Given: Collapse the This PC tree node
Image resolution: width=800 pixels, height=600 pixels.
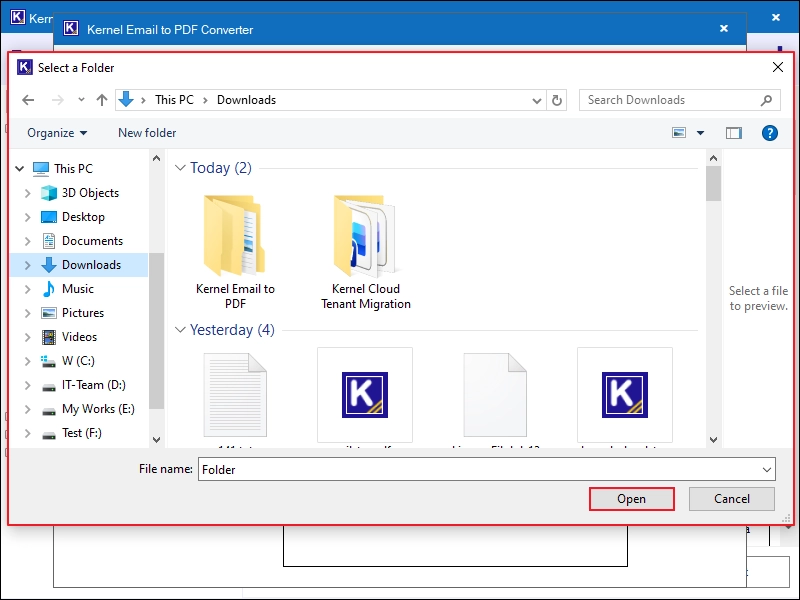Looking at the screenshot, I should pos(19,168).
